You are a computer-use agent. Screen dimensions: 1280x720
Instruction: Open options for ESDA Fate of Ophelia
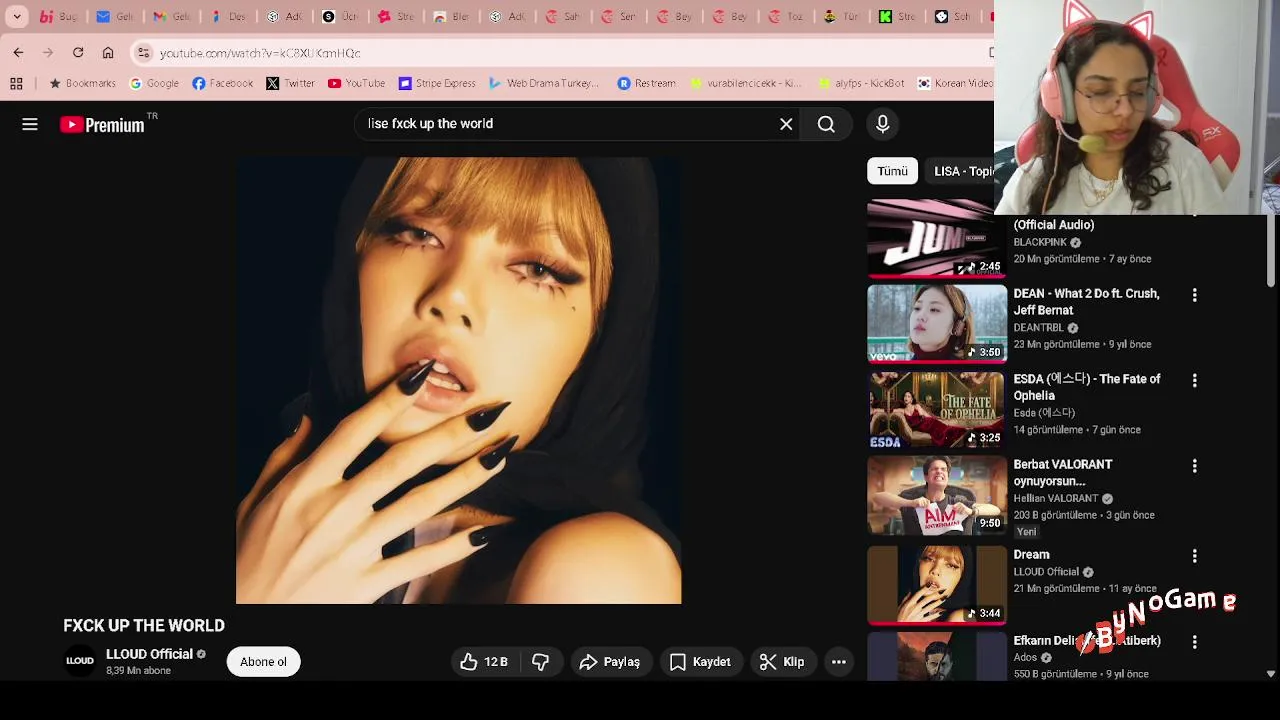[x=1194, y=380]
